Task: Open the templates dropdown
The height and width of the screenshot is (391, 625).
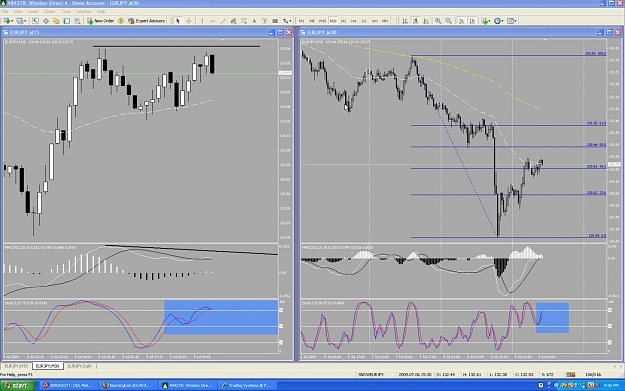Action: pos(511,21)
